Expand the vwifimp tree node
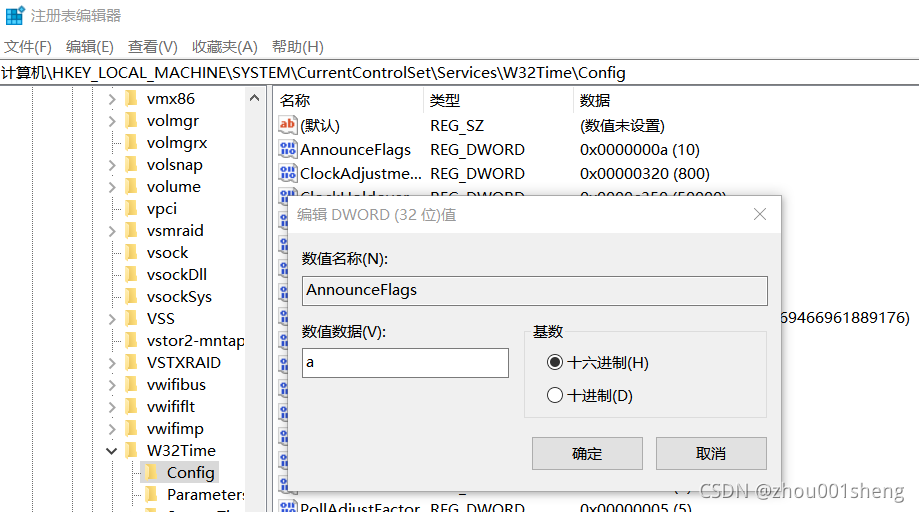This screenshot has width=919, height=512. click(112, 429)
